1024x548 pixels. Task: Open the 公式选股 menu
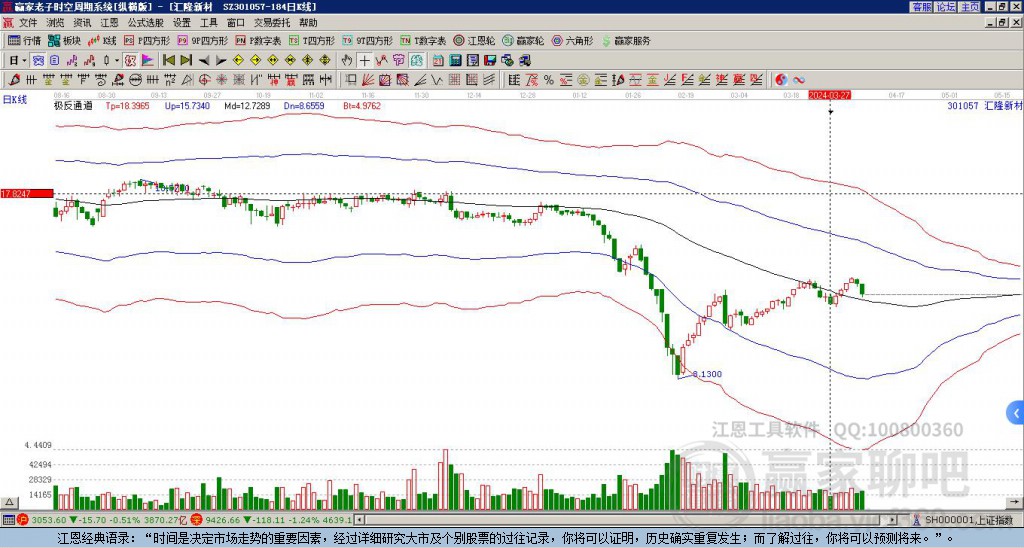pyautogui.click(x=145, y=22)
